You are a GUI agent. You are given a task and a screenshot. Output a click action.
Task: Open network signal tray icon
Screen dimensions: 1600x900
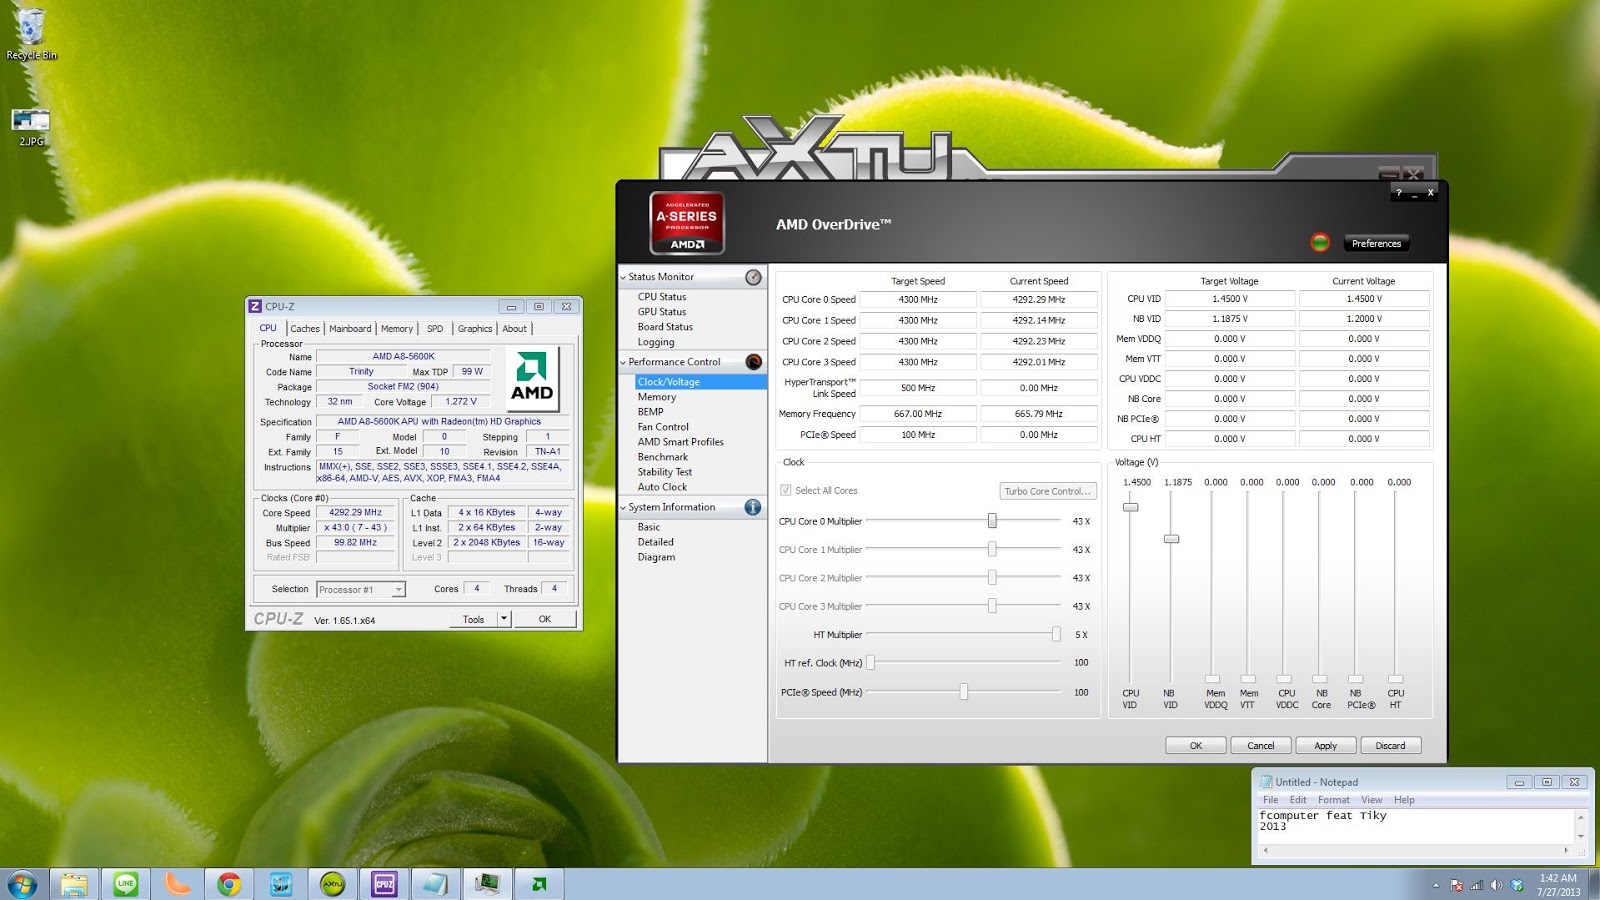pyautogui.click(x=1476, y=885)
